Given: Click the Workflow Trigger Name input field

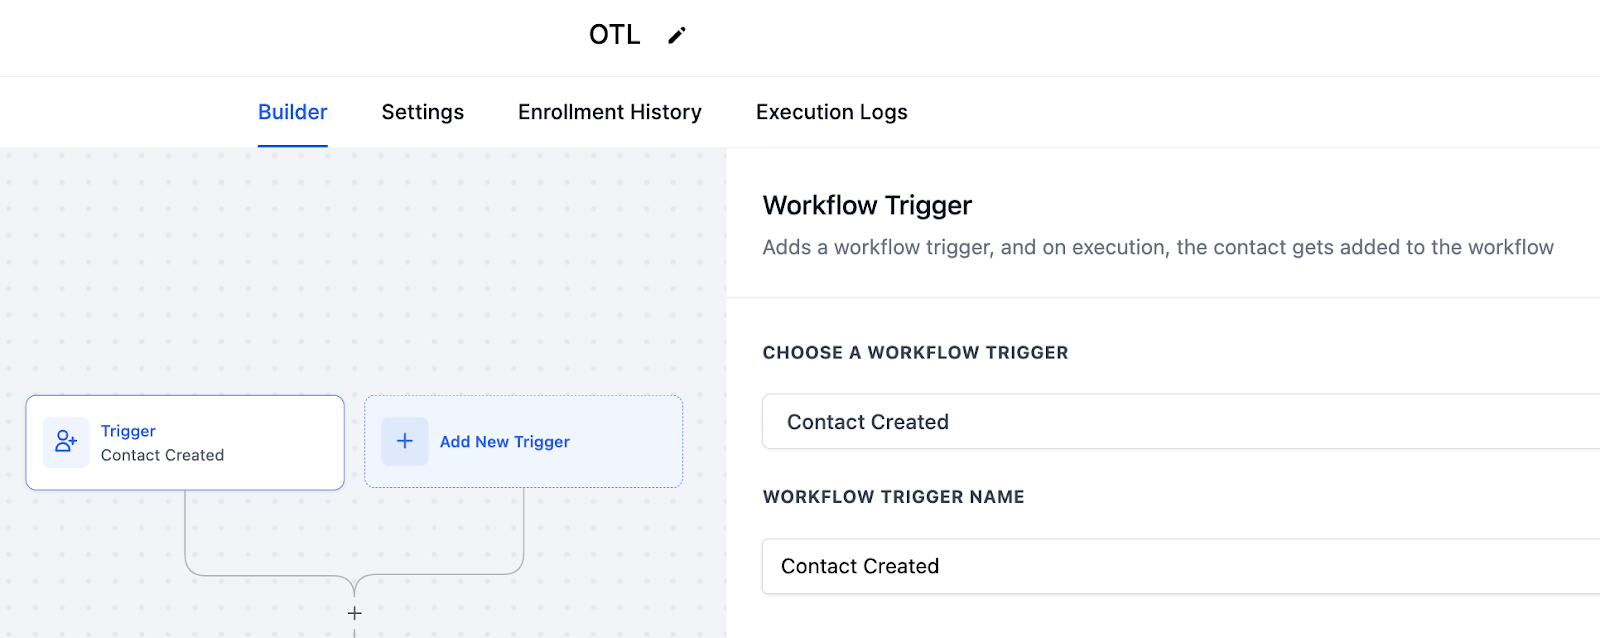Looking at the screenshot, I should [1181, 566].
